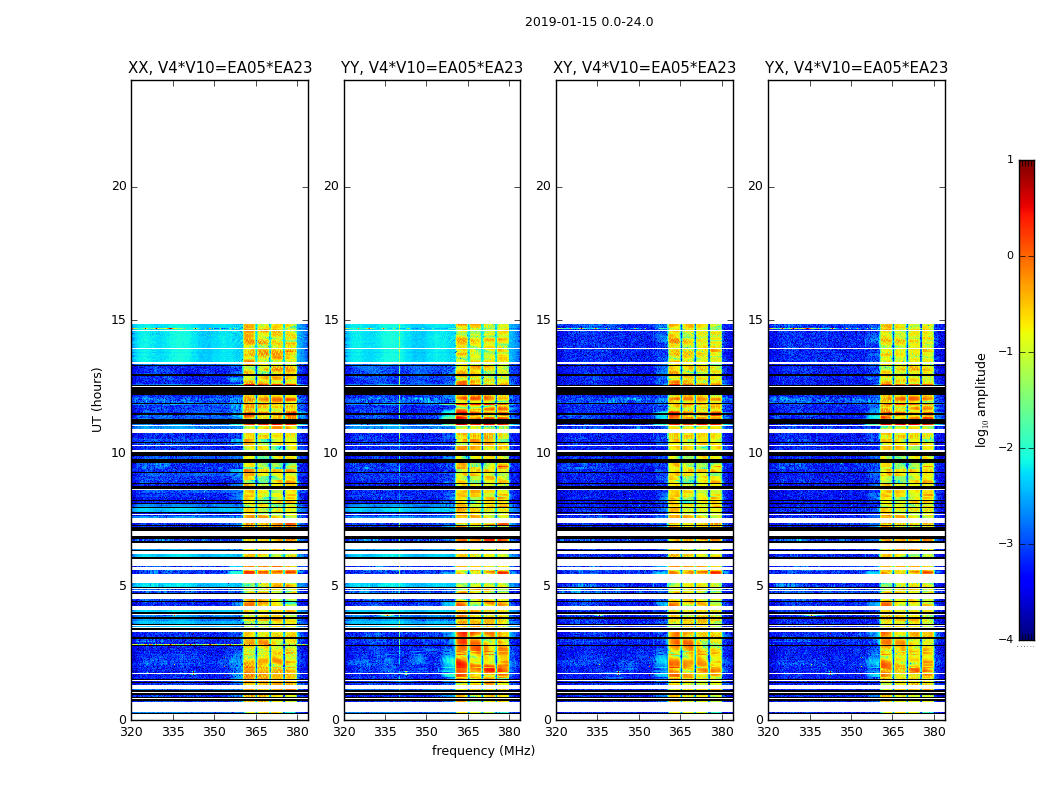The width and height of the screenshot is (1050, 800).
Task: Click the "20" hour tick beside YY panel
Action: pyautogui.click(x=330, y=186)
